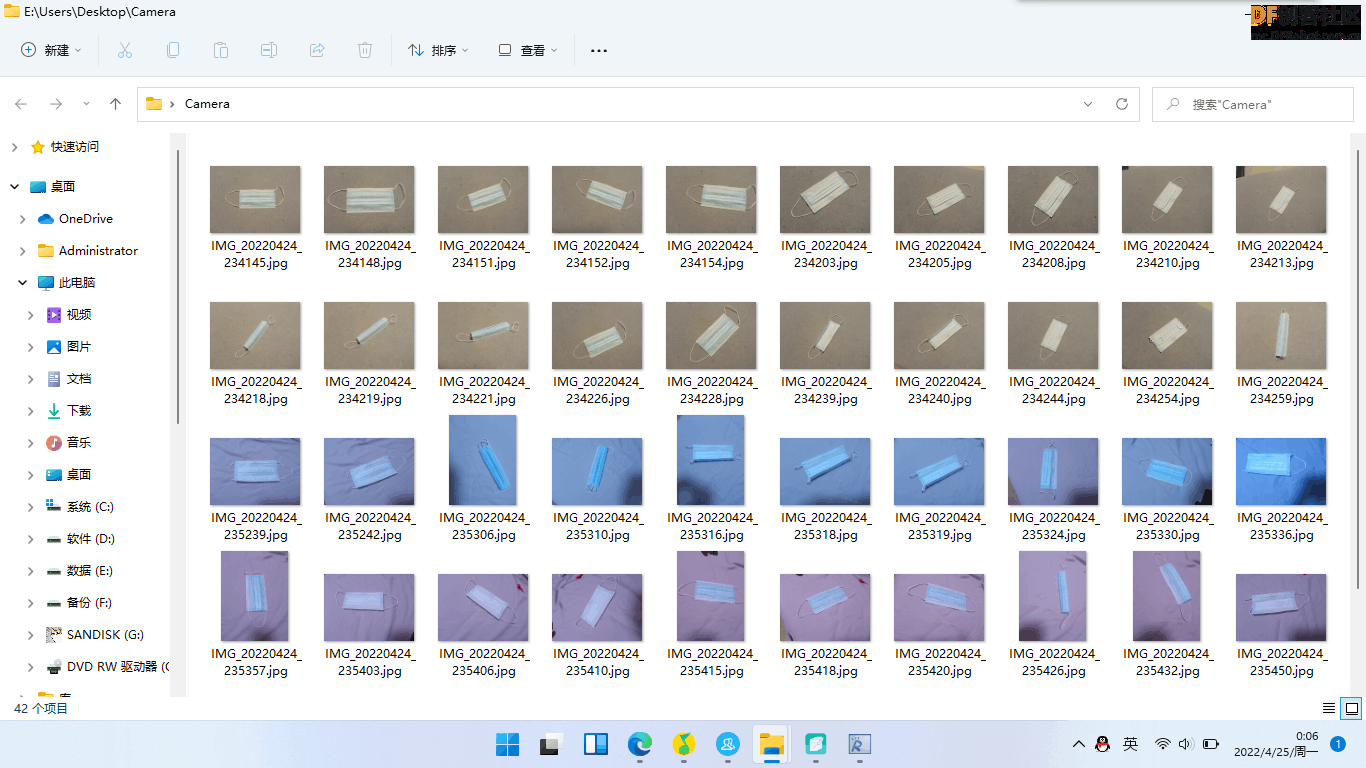The image size is (1366, 768).
Task: Collapse the 桌面 root tree node
Action: click(x=14, y=187)
